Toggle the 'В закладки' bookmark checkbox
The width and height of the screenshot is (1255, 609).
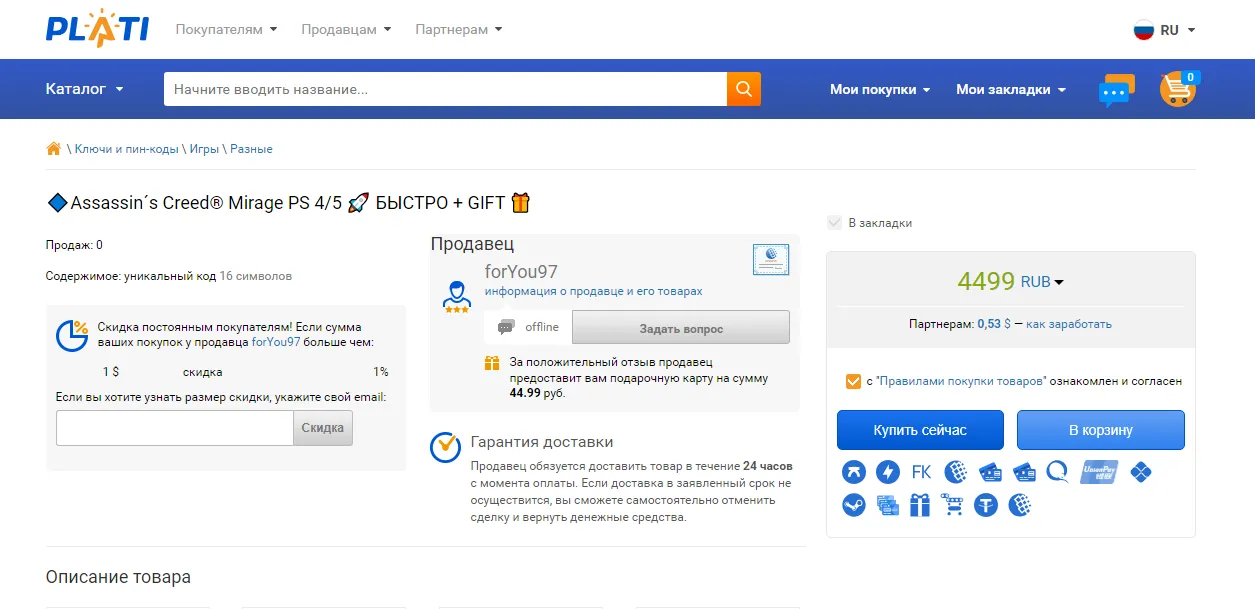pos(835,223)
